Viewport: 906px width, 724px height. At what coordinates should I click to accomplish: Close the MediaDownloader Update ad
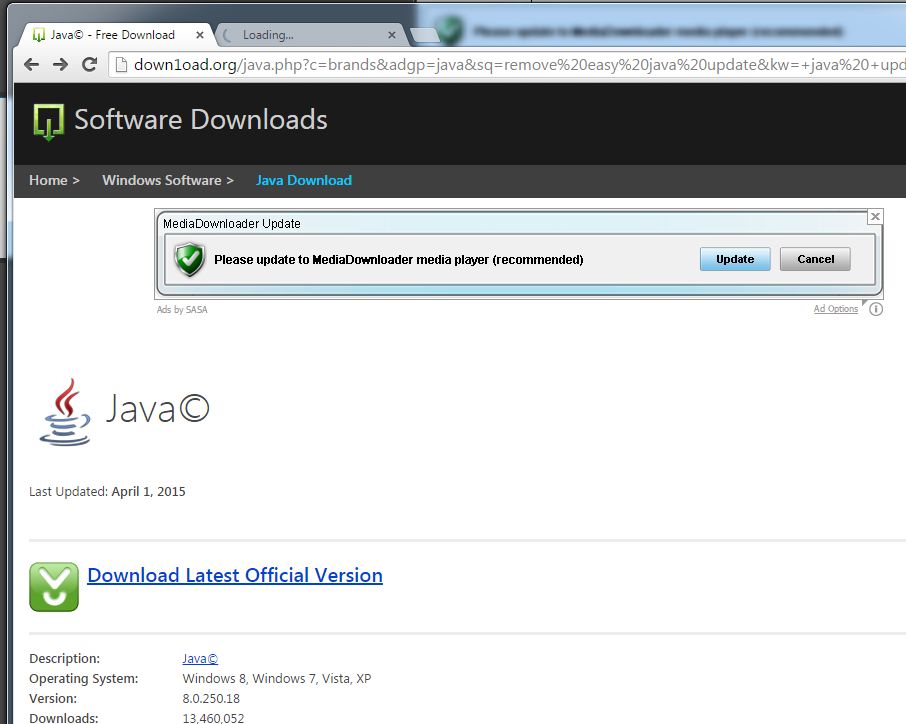pos(875,216)
